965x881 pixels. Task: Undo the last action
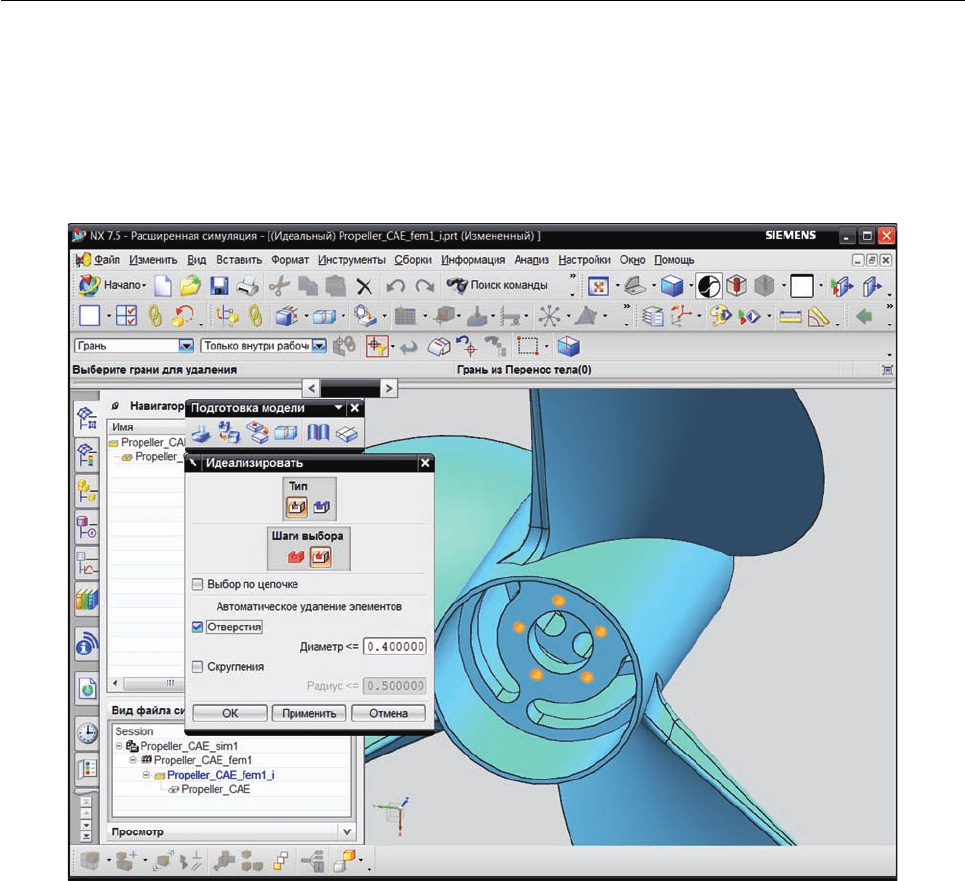pos(395,286)
